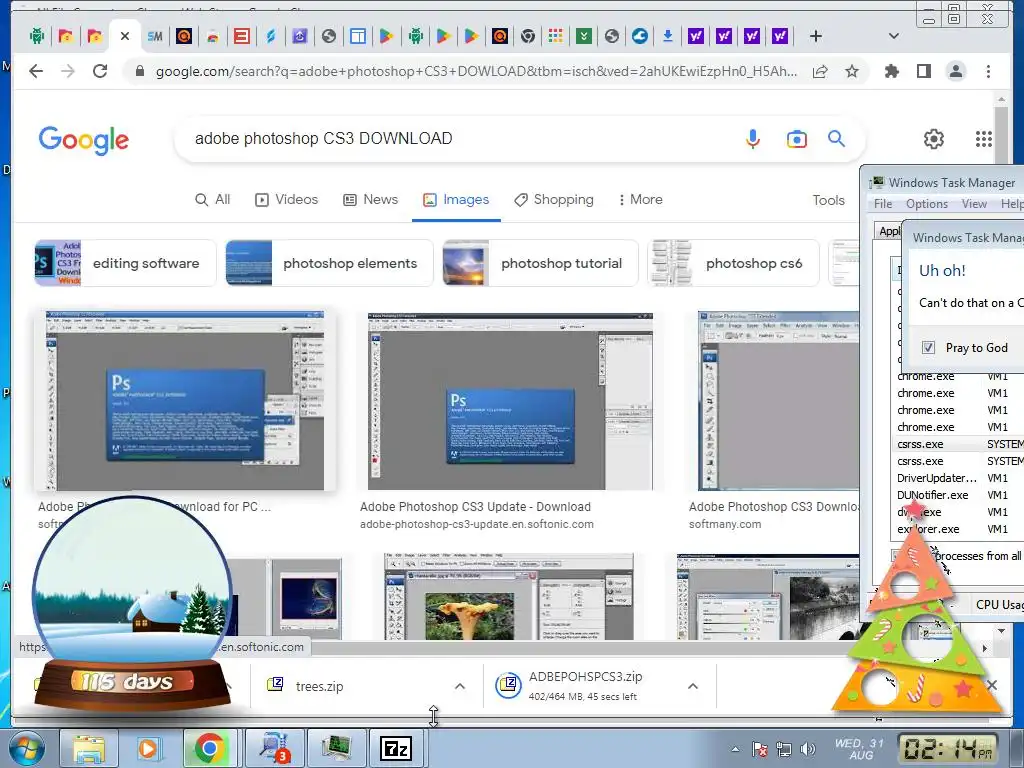Go back to the previous page
Screen dimensions: 1024x768
pyautogui.click(x=36, y=71)
